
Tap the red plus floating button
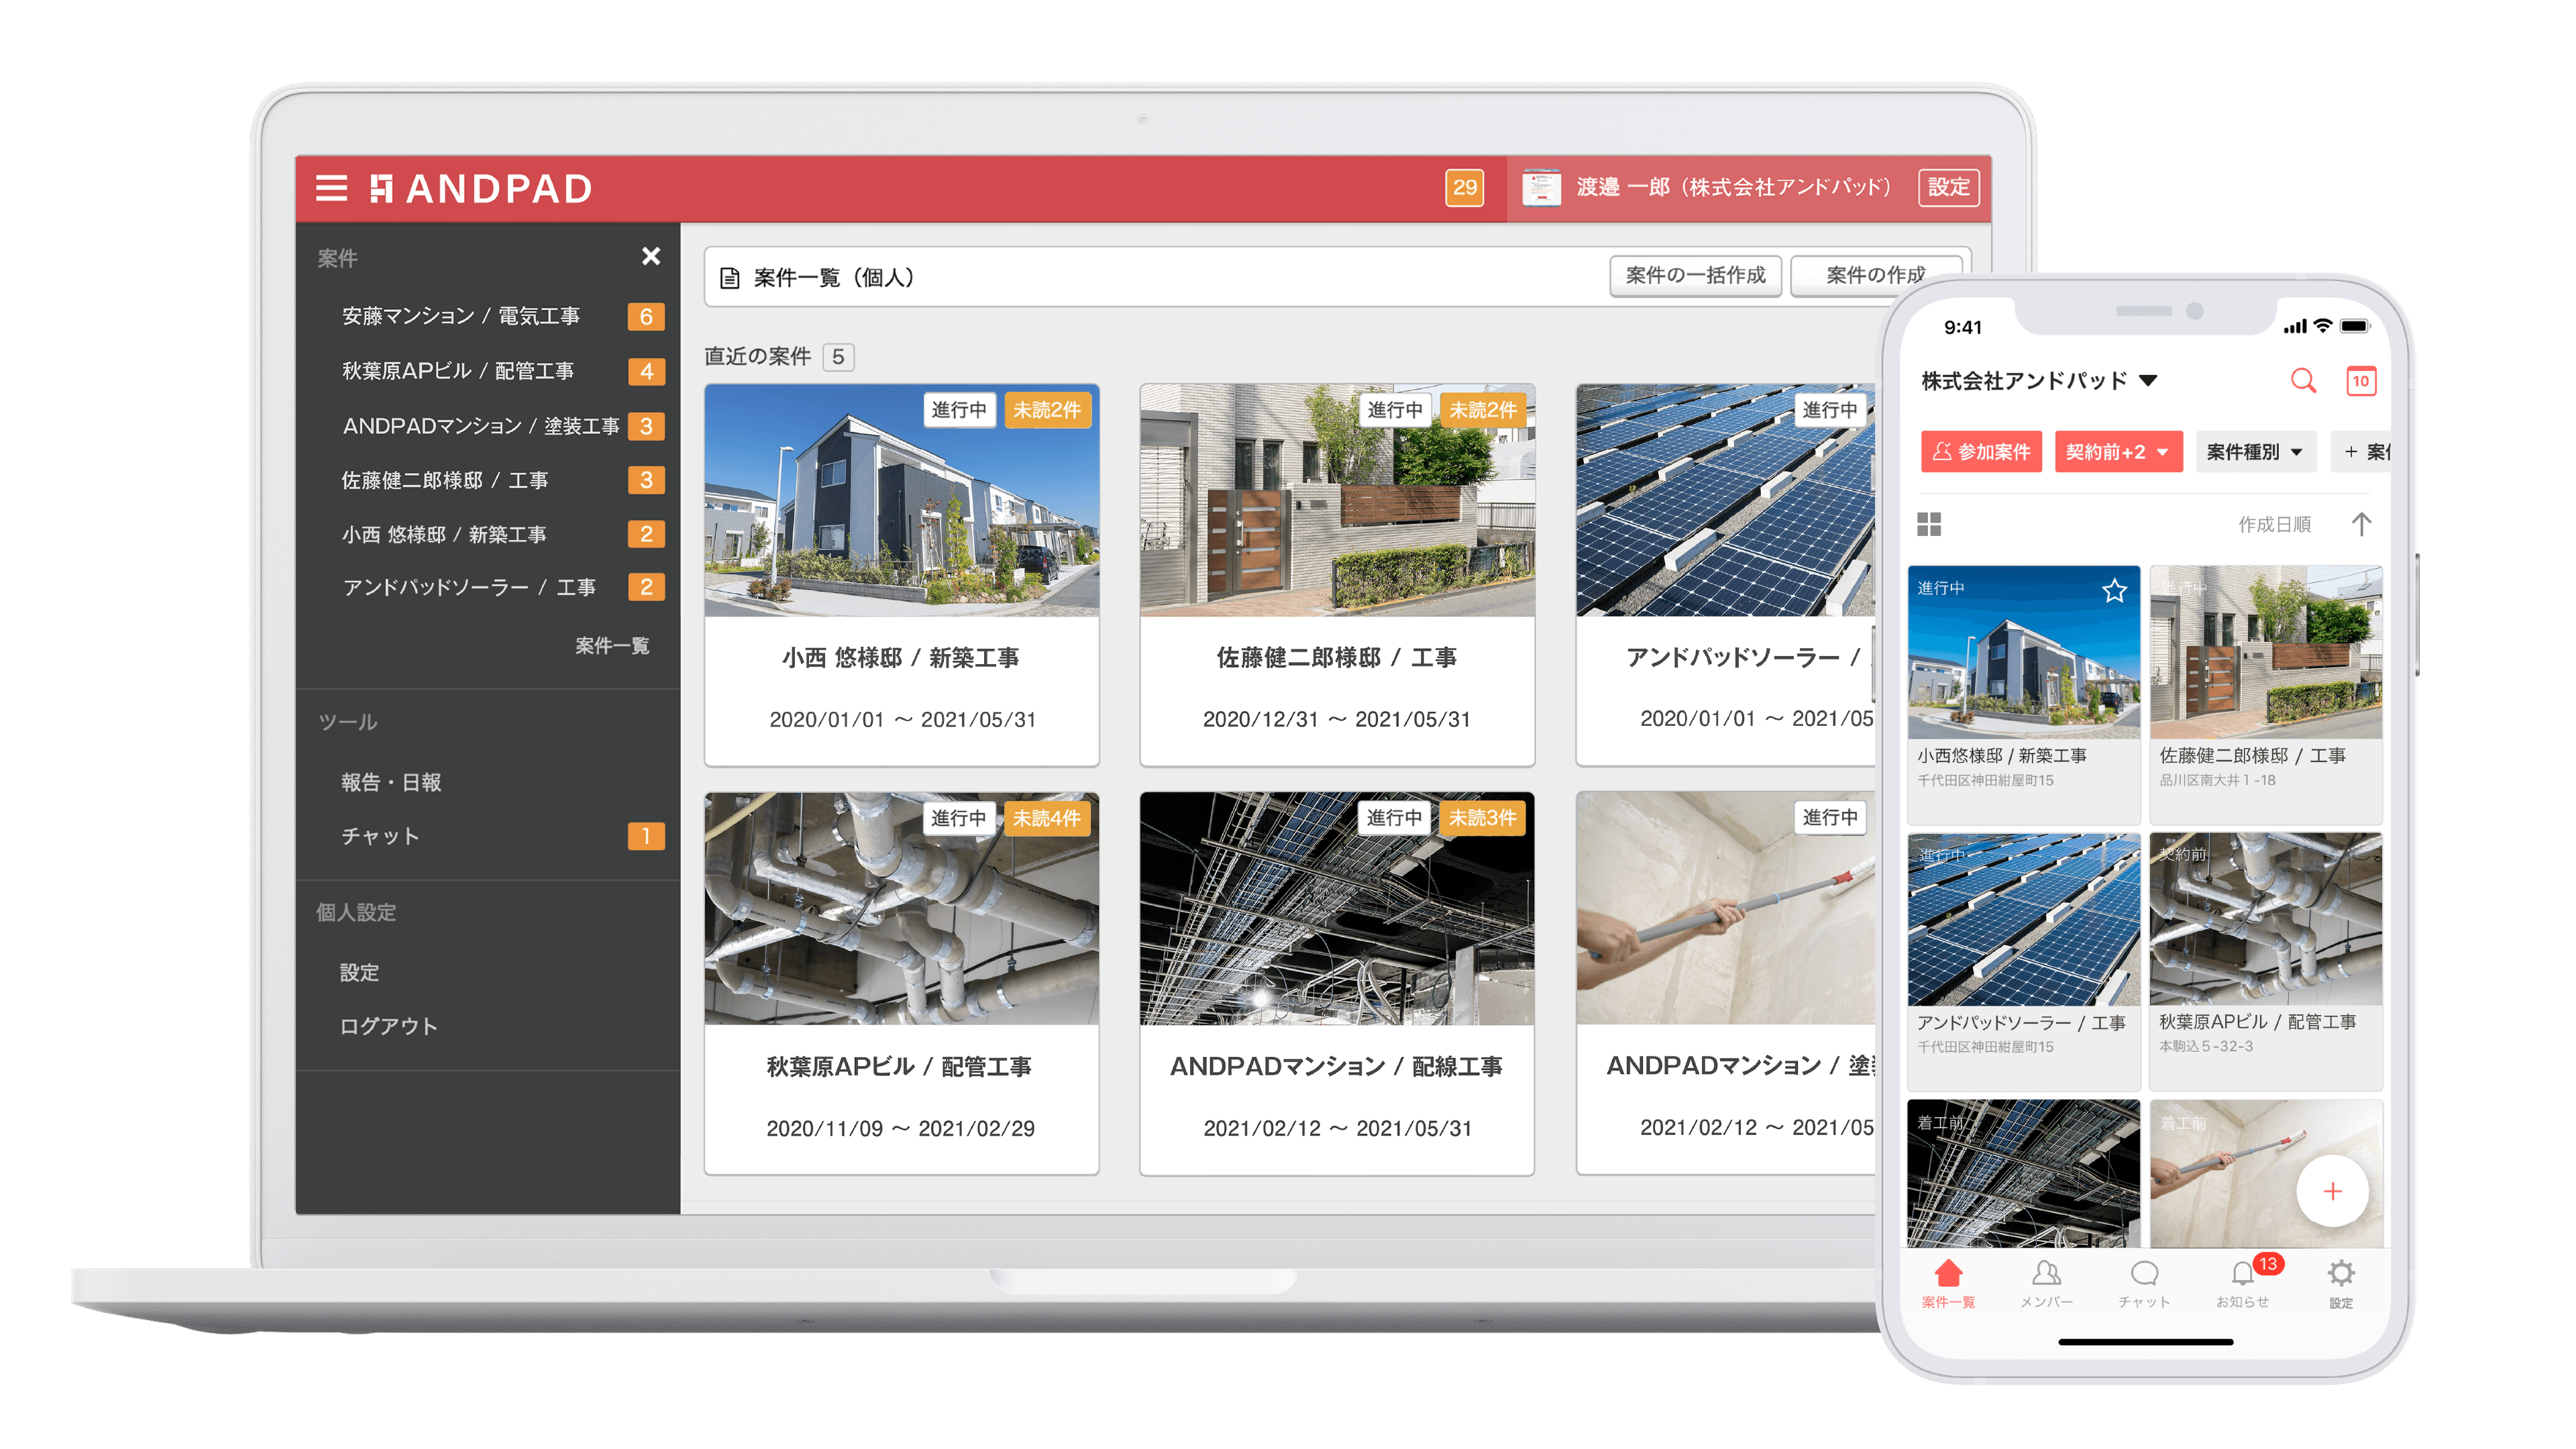[2332, 1191]
